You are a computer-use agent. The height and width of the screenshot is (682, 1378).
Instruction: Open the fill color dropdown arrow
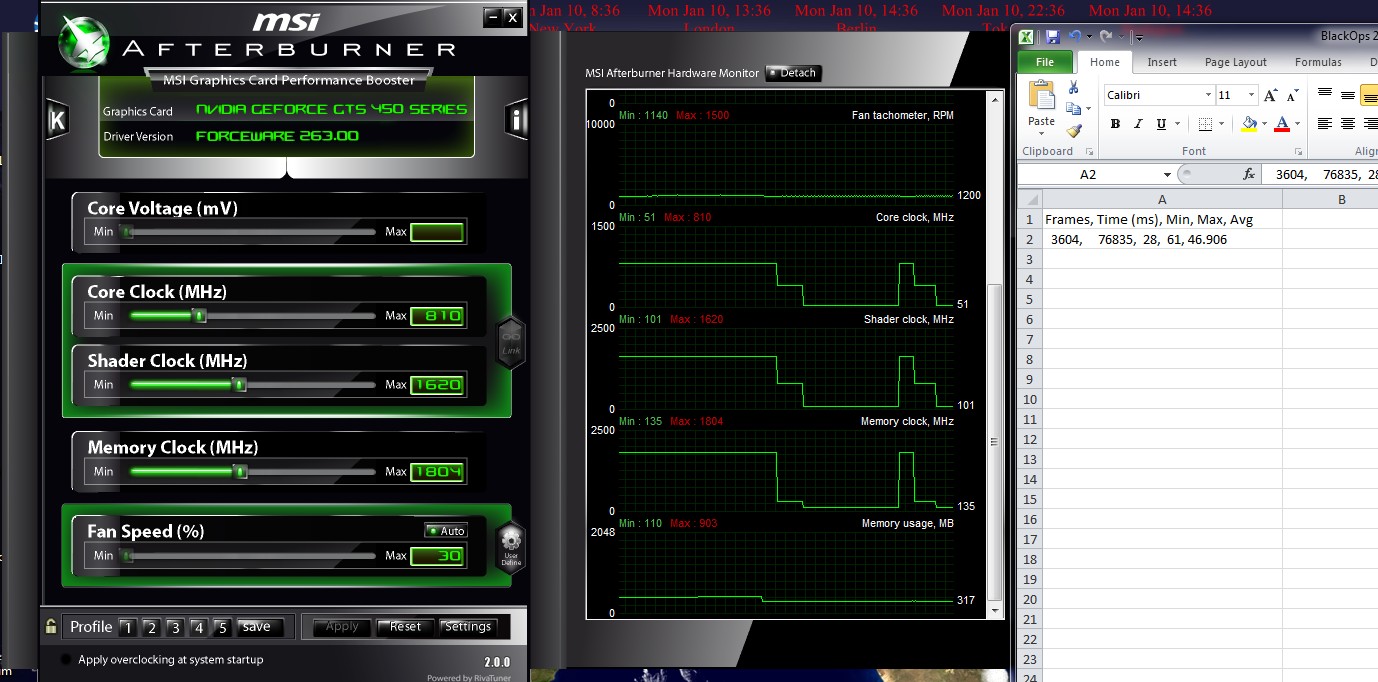coord(1263,125)
